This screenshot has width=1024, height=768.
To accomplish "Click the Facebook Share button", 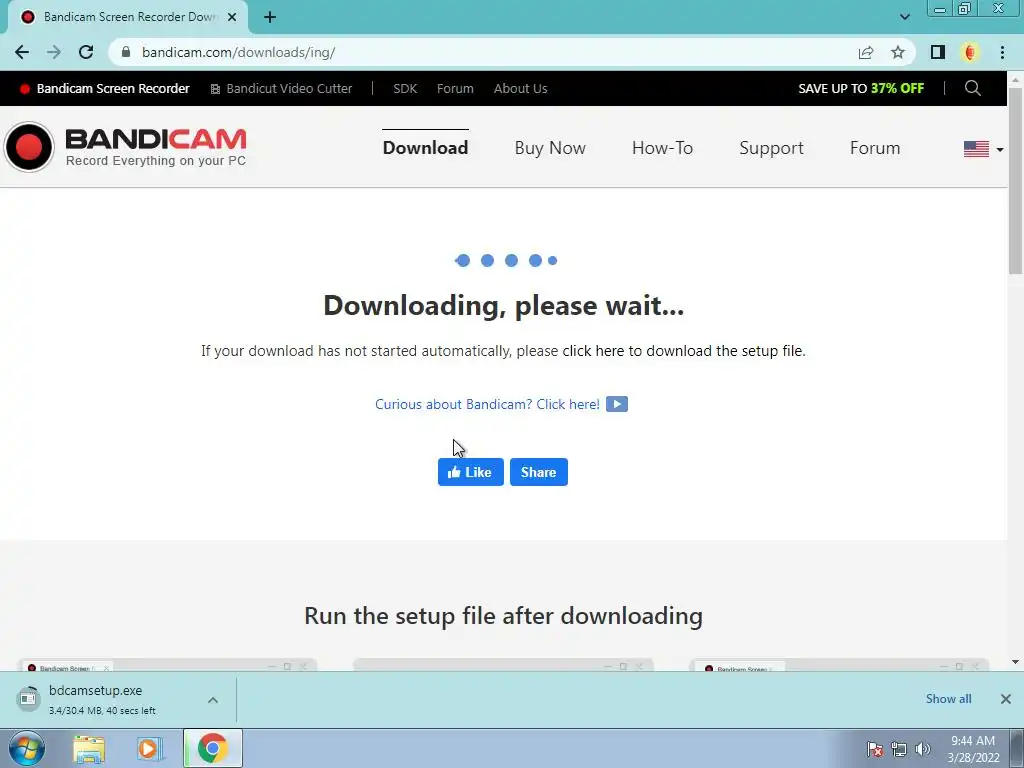I will point(539,472).
